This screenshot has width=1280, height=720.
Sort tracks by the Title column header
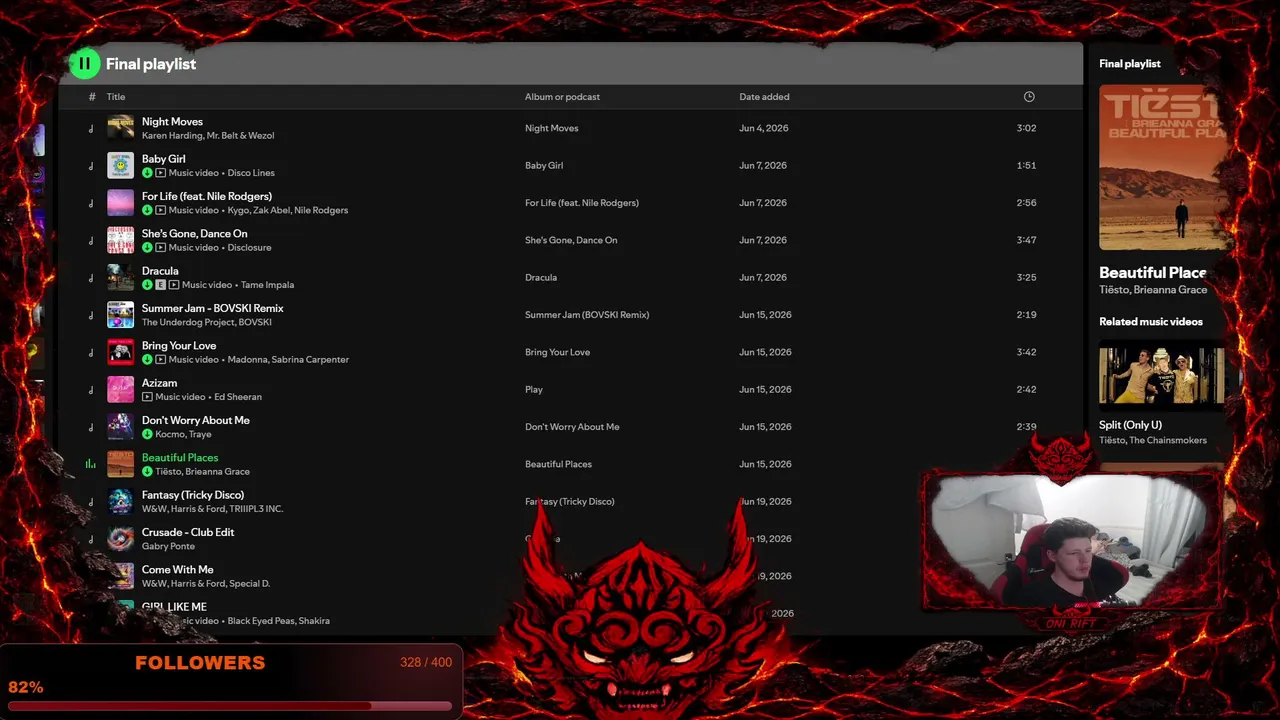[116, 97]
